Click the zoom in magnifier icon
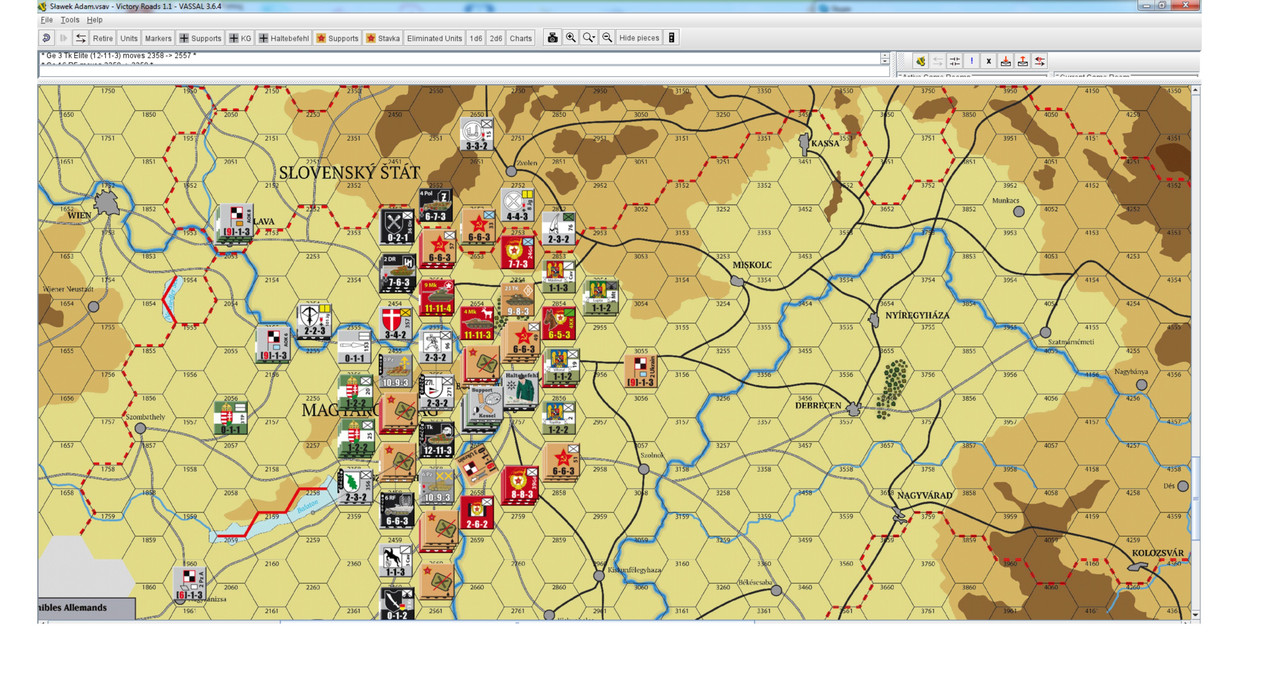Viewport: 1280px width, 693px height. (571, 38)
